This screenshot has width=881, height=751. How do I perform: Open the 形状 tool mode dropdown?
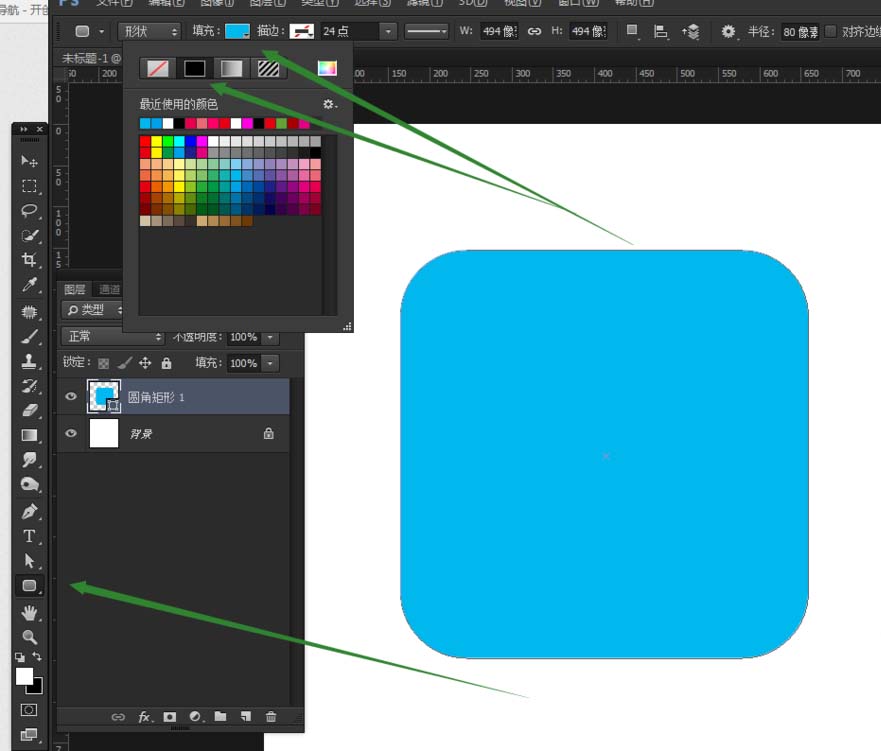click(x=149, y=32)
